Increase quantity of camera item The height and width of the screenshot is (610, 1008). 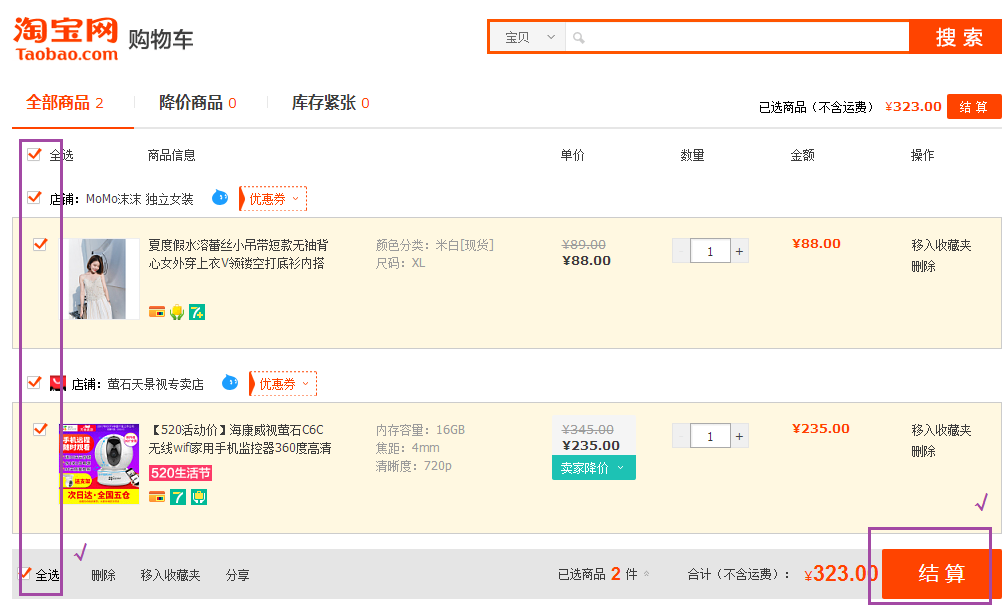pos(739,436)
